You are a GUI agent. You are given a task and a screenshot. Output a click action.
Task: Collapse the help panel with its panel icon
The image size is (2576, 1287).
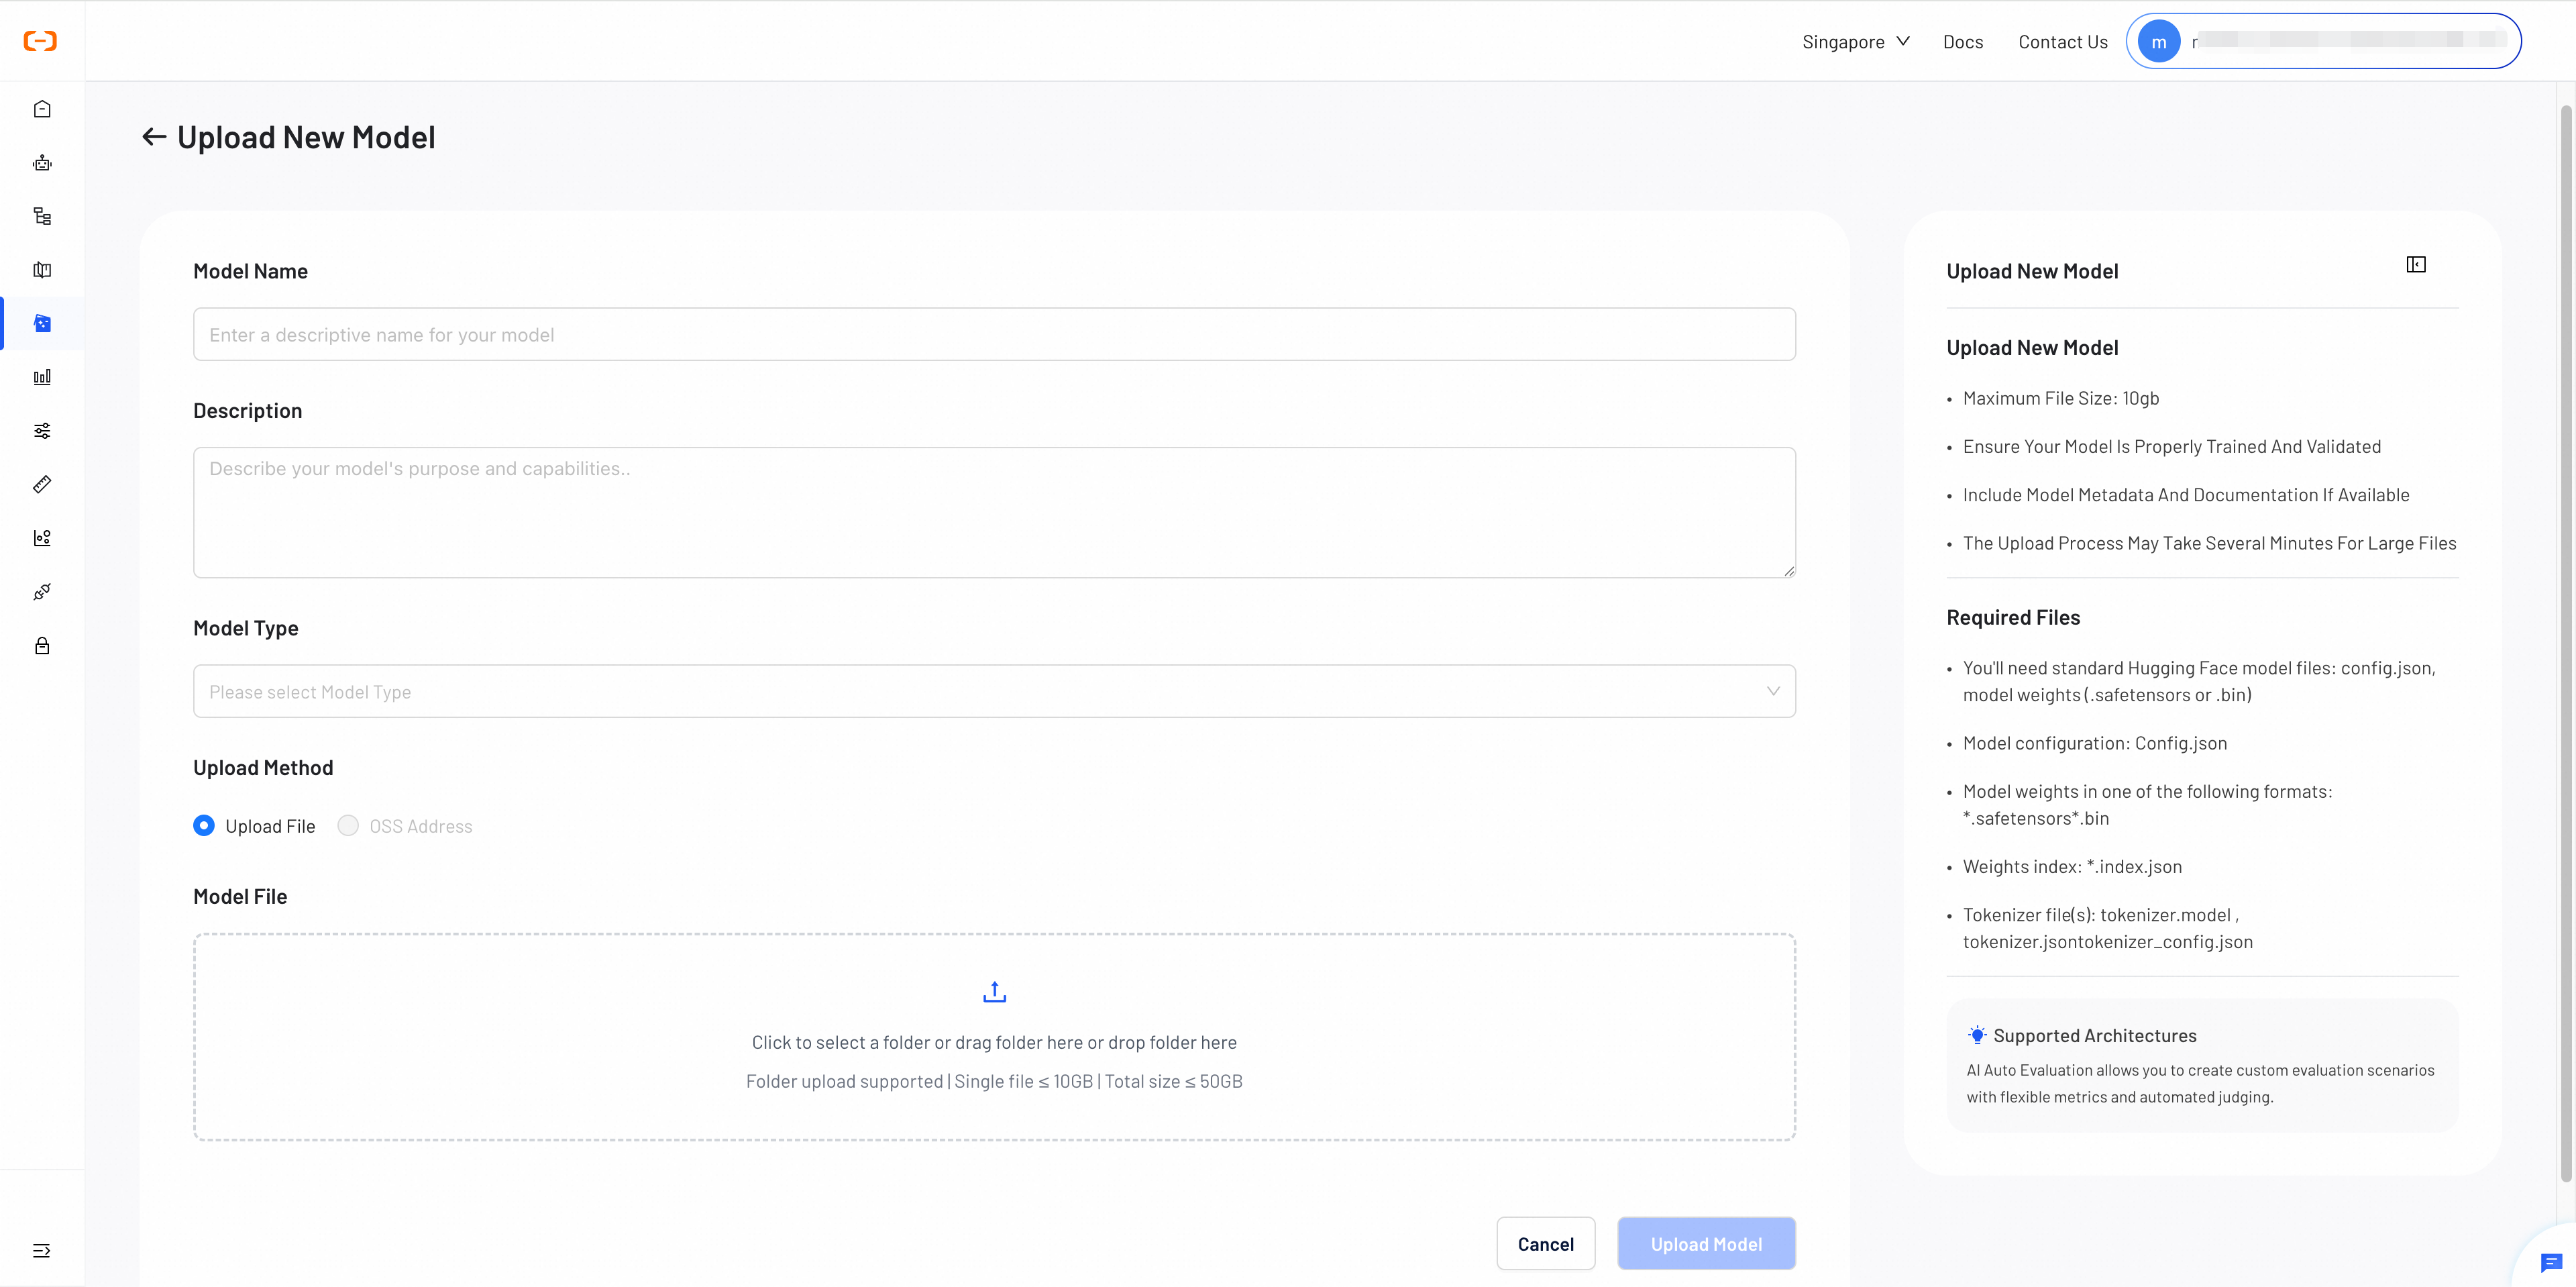click(2416, 264)
